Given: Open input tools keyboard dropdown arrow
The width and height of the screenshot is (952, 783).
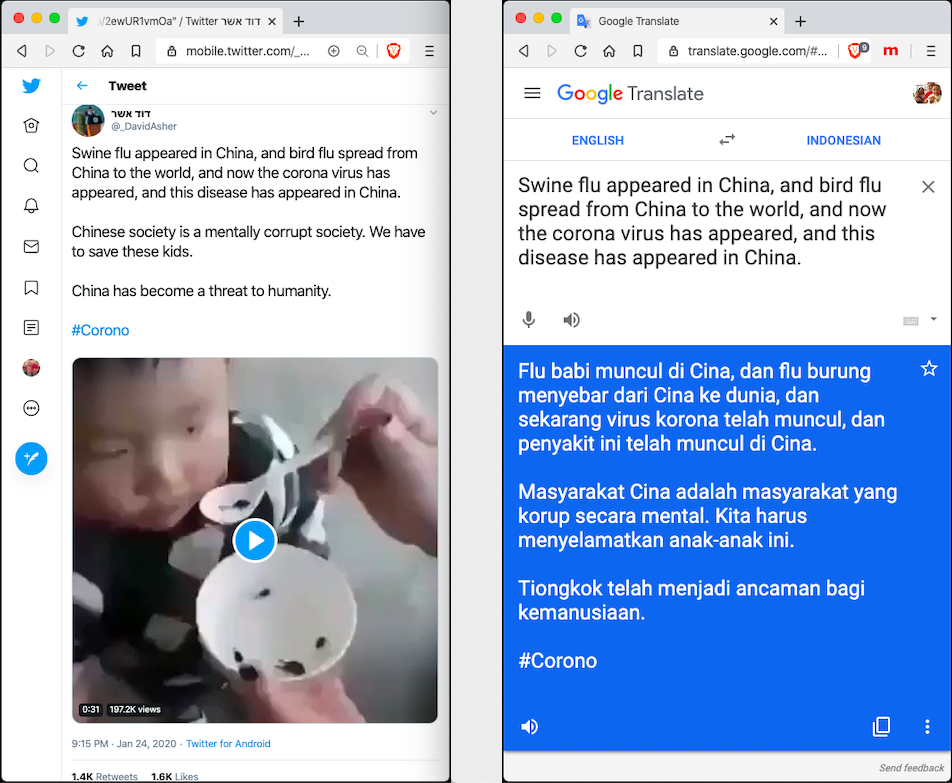Looking at the screenshot, I should tap(933, 319).
